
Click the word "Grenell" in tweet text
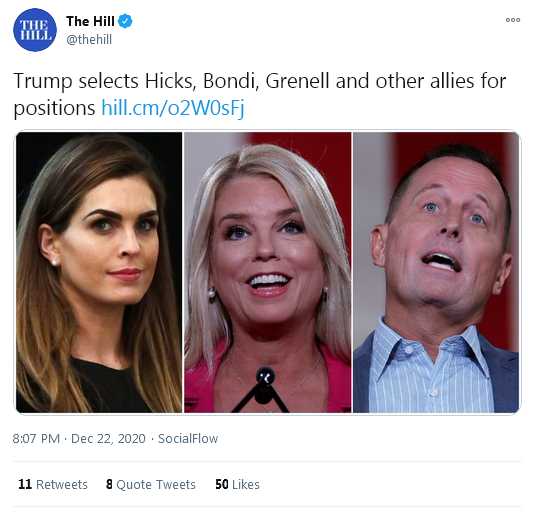(297, 81)
